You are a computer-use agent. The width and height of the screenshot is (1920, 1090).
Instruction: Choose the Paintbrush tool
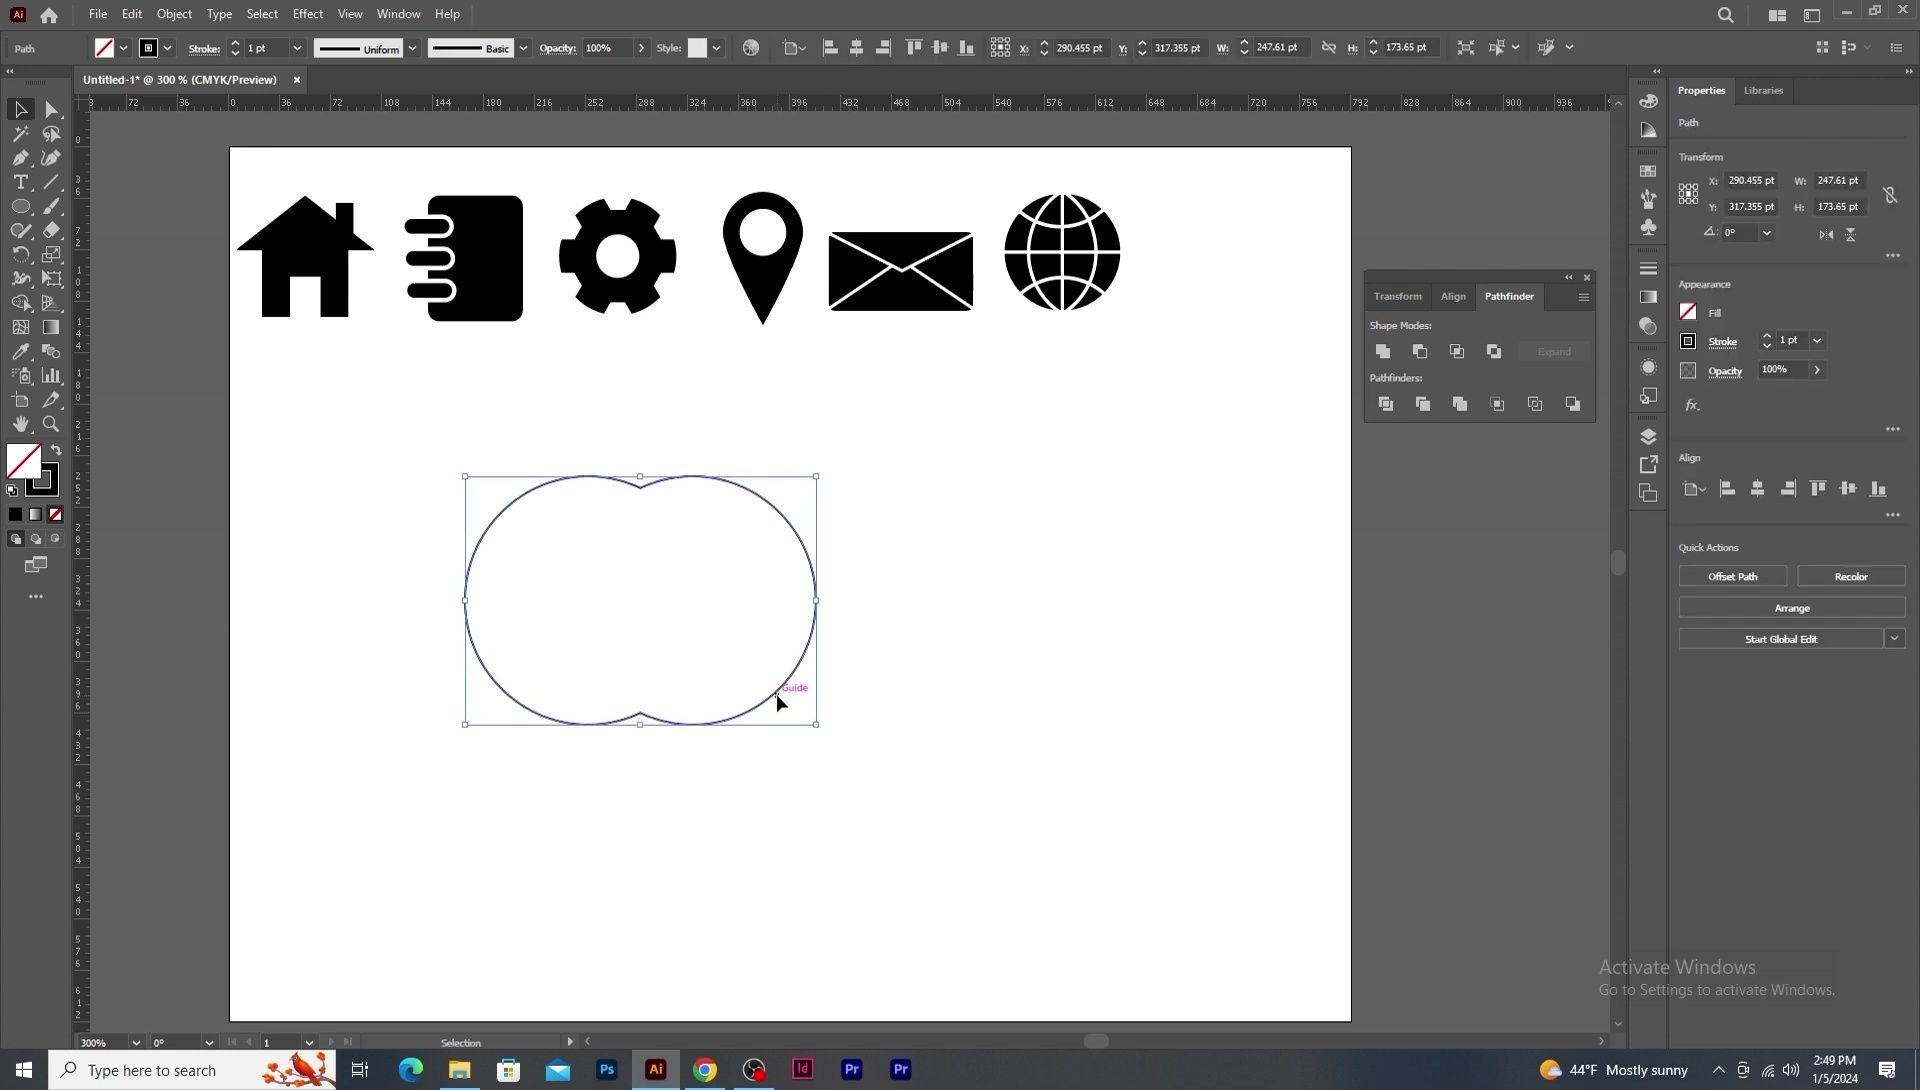(x=52, y=206)
